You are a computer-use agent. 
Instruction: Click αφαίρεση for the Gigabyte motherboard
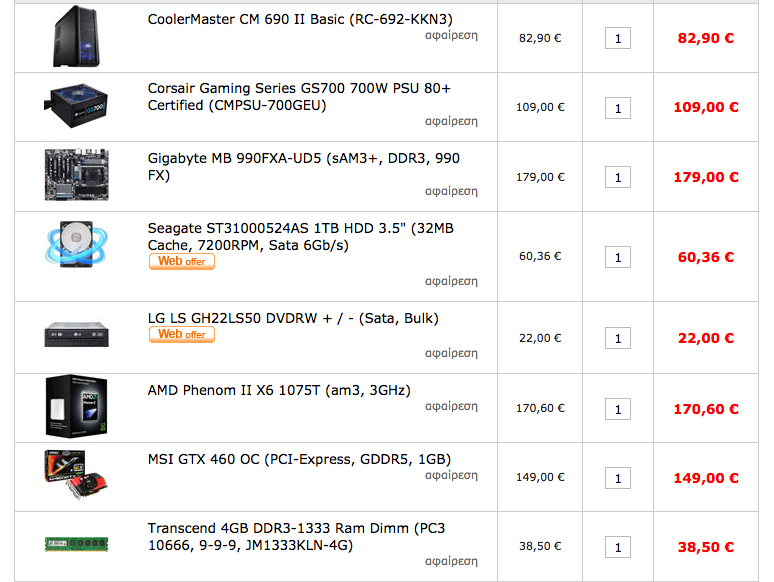(x=451, y=192)
